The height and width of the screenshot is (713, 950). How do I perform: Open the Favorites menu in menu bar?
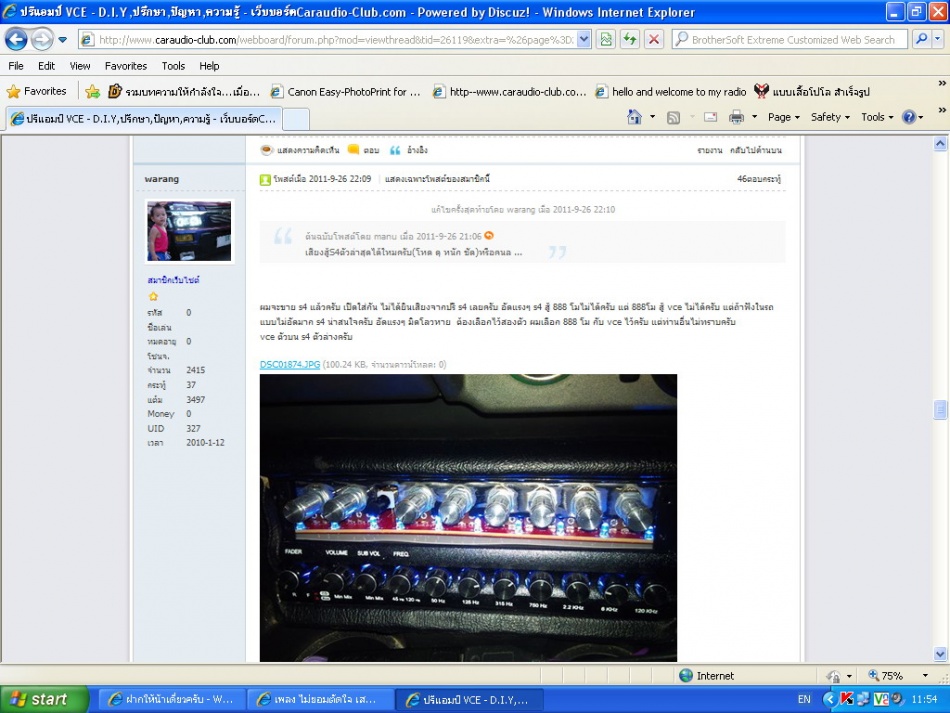(126, 66)
